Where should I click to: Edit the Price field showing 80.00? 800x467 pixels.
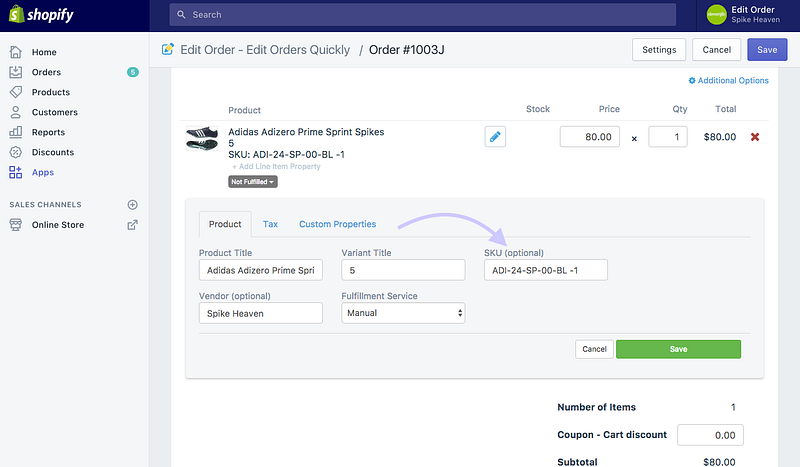pos(589,137)
